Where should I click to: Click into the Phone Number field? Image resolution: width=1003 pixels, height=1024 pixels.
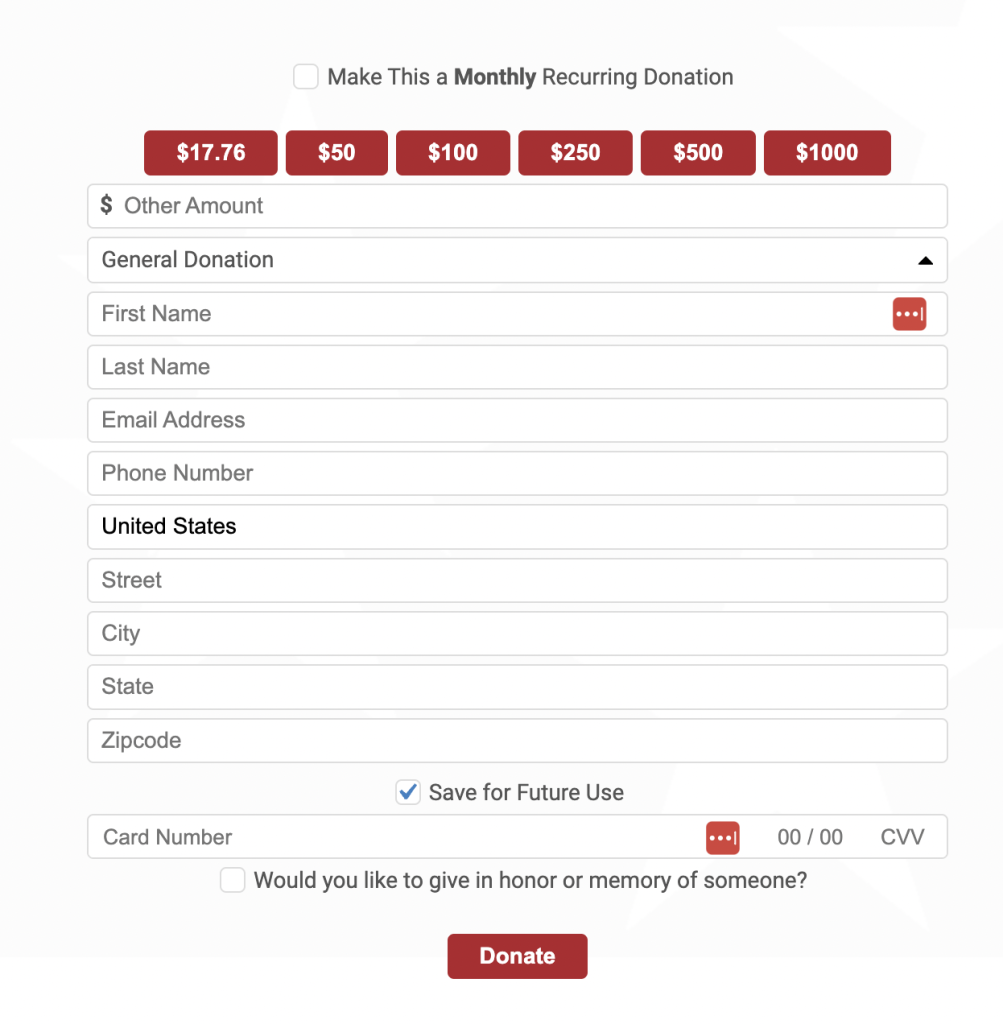point(517,473)
